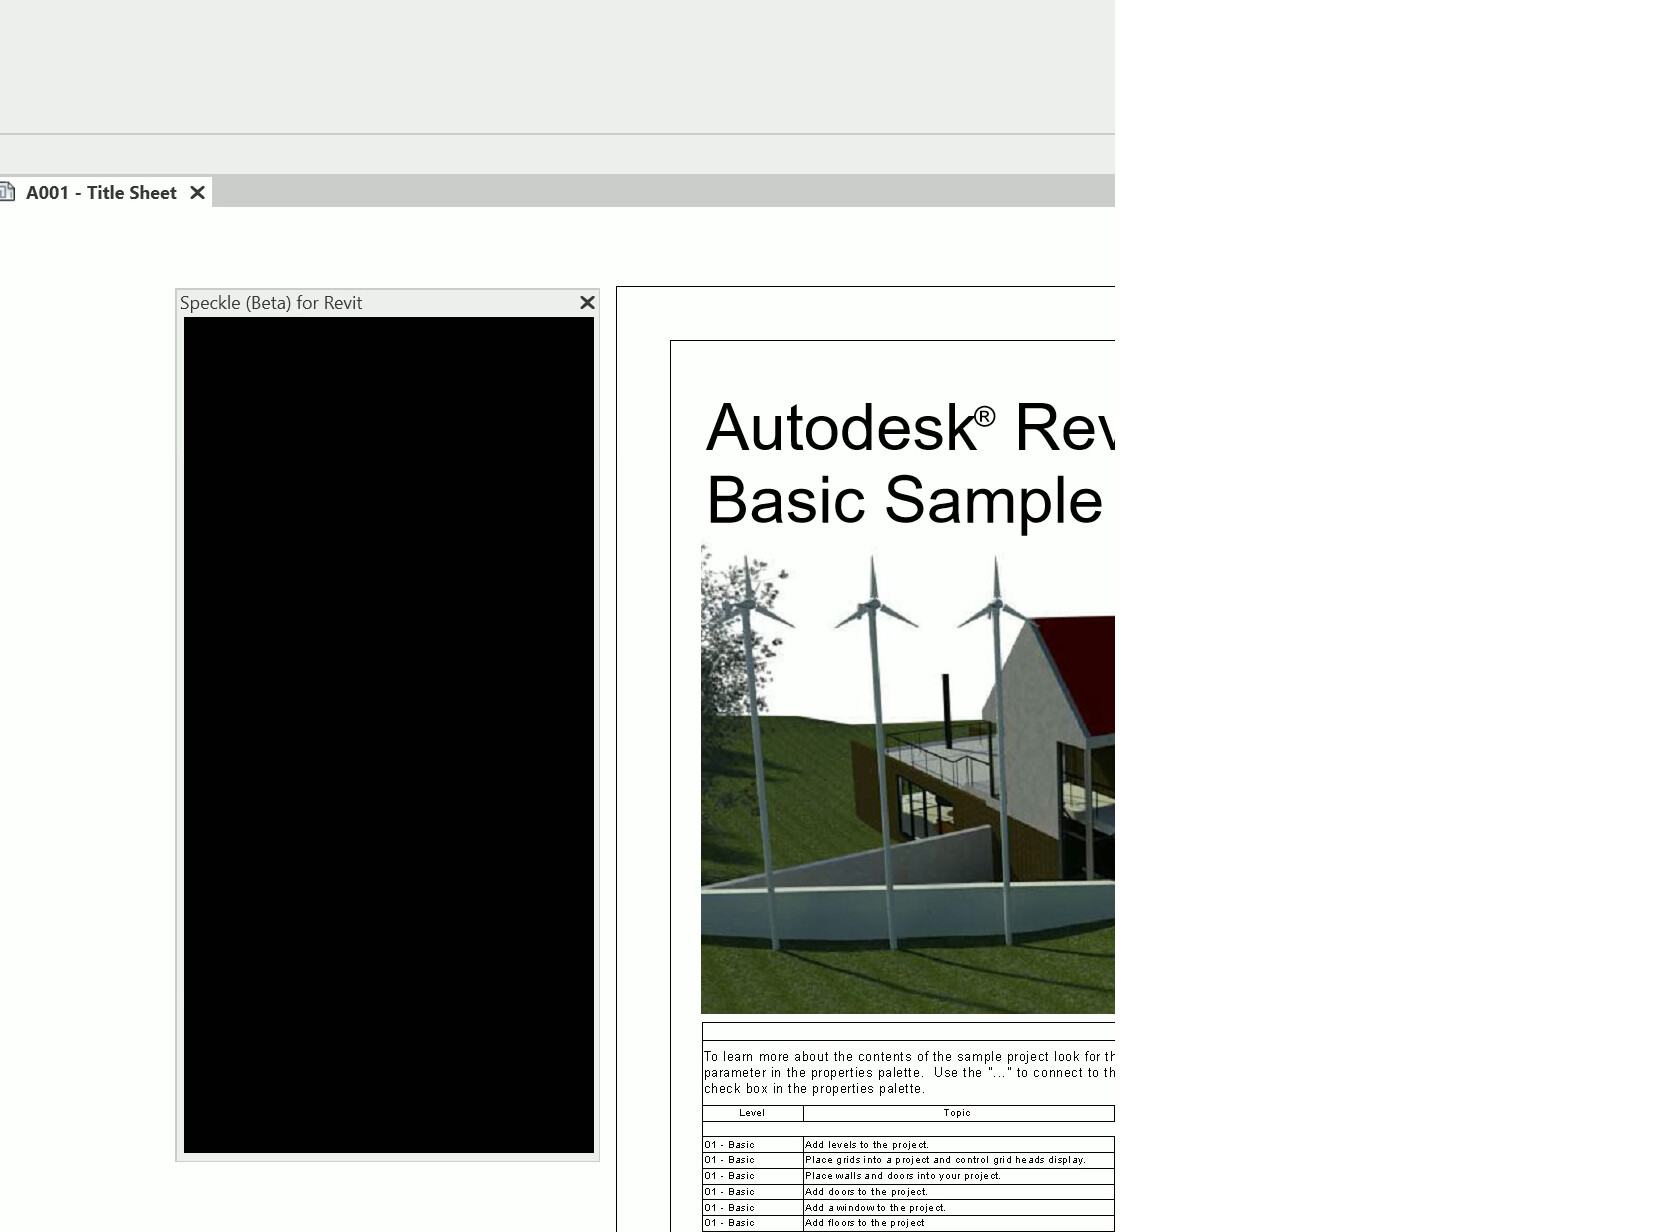This screenshot has width=1662, height=1232.
Task: Select 'Place grids into a project' row
Action: pos(908,1160)
